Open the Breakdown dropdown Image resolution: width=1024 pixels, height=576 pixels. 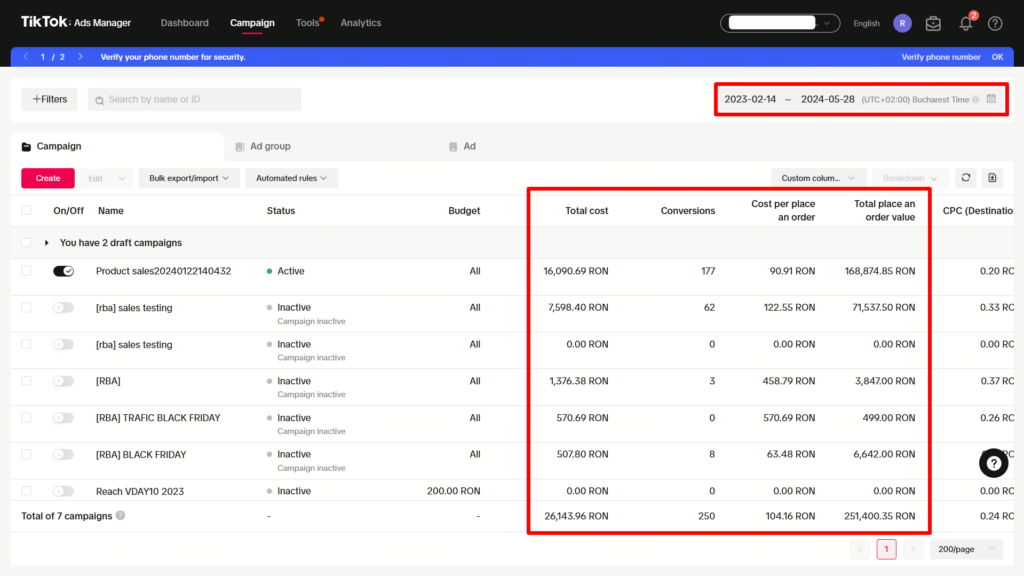[910, 178]
